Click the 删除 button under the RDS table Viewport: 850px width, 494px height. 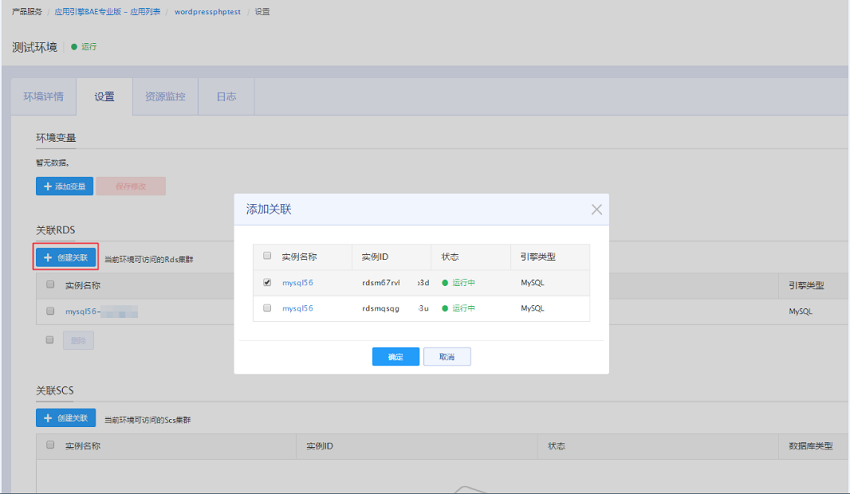coord(78,341)
